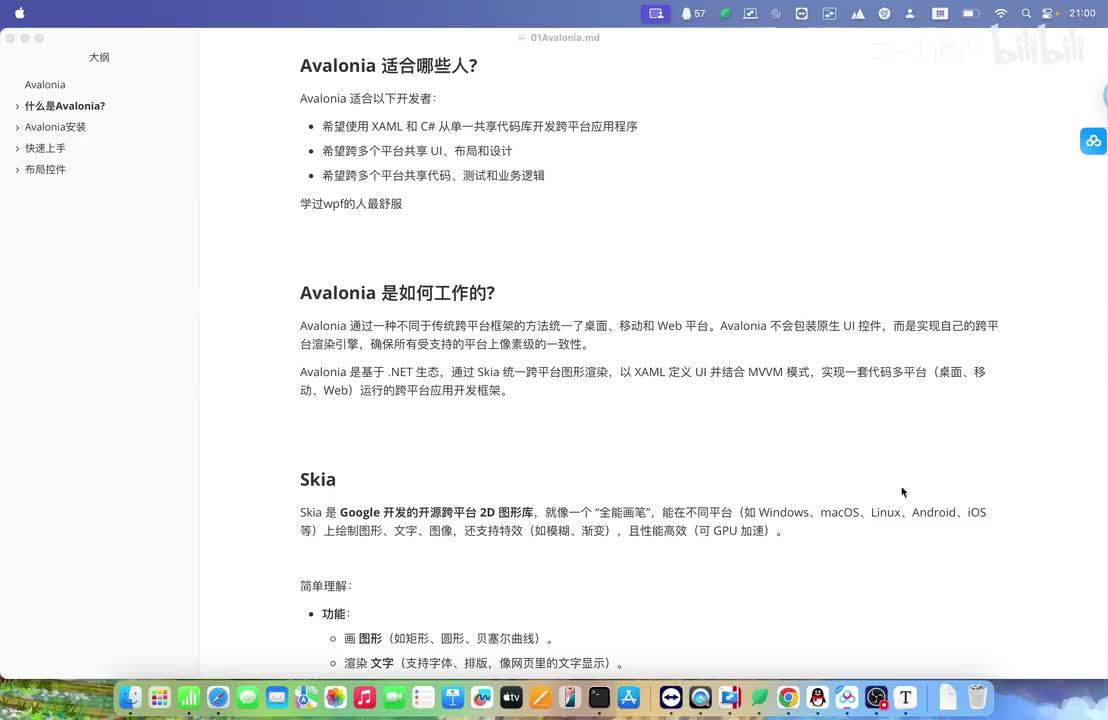Viewport: 1108px width, 720px height.
Task: Click 01Avalonia.md window title
Action: click(565, 37)
